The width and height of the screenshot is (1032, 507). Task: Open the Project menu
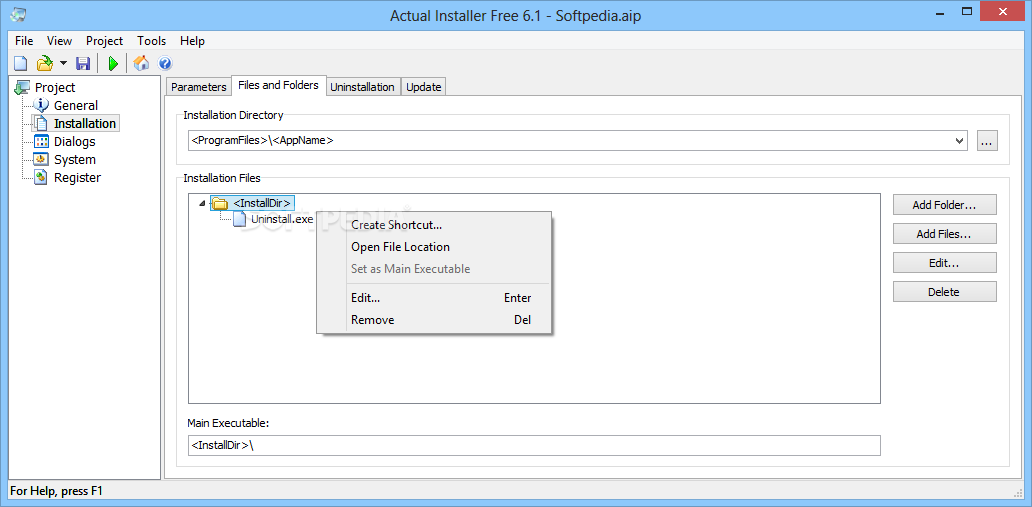pos(105,41)
